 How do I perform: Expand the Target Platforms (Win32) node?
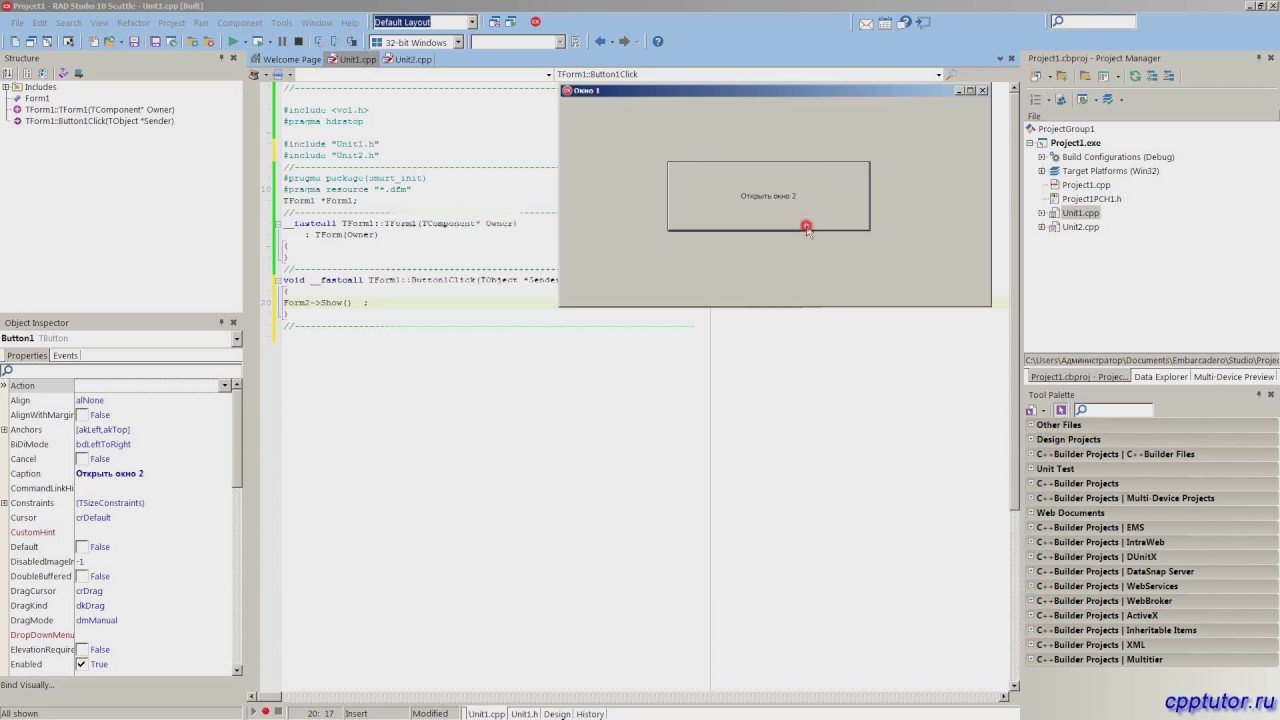[1042, 171]
